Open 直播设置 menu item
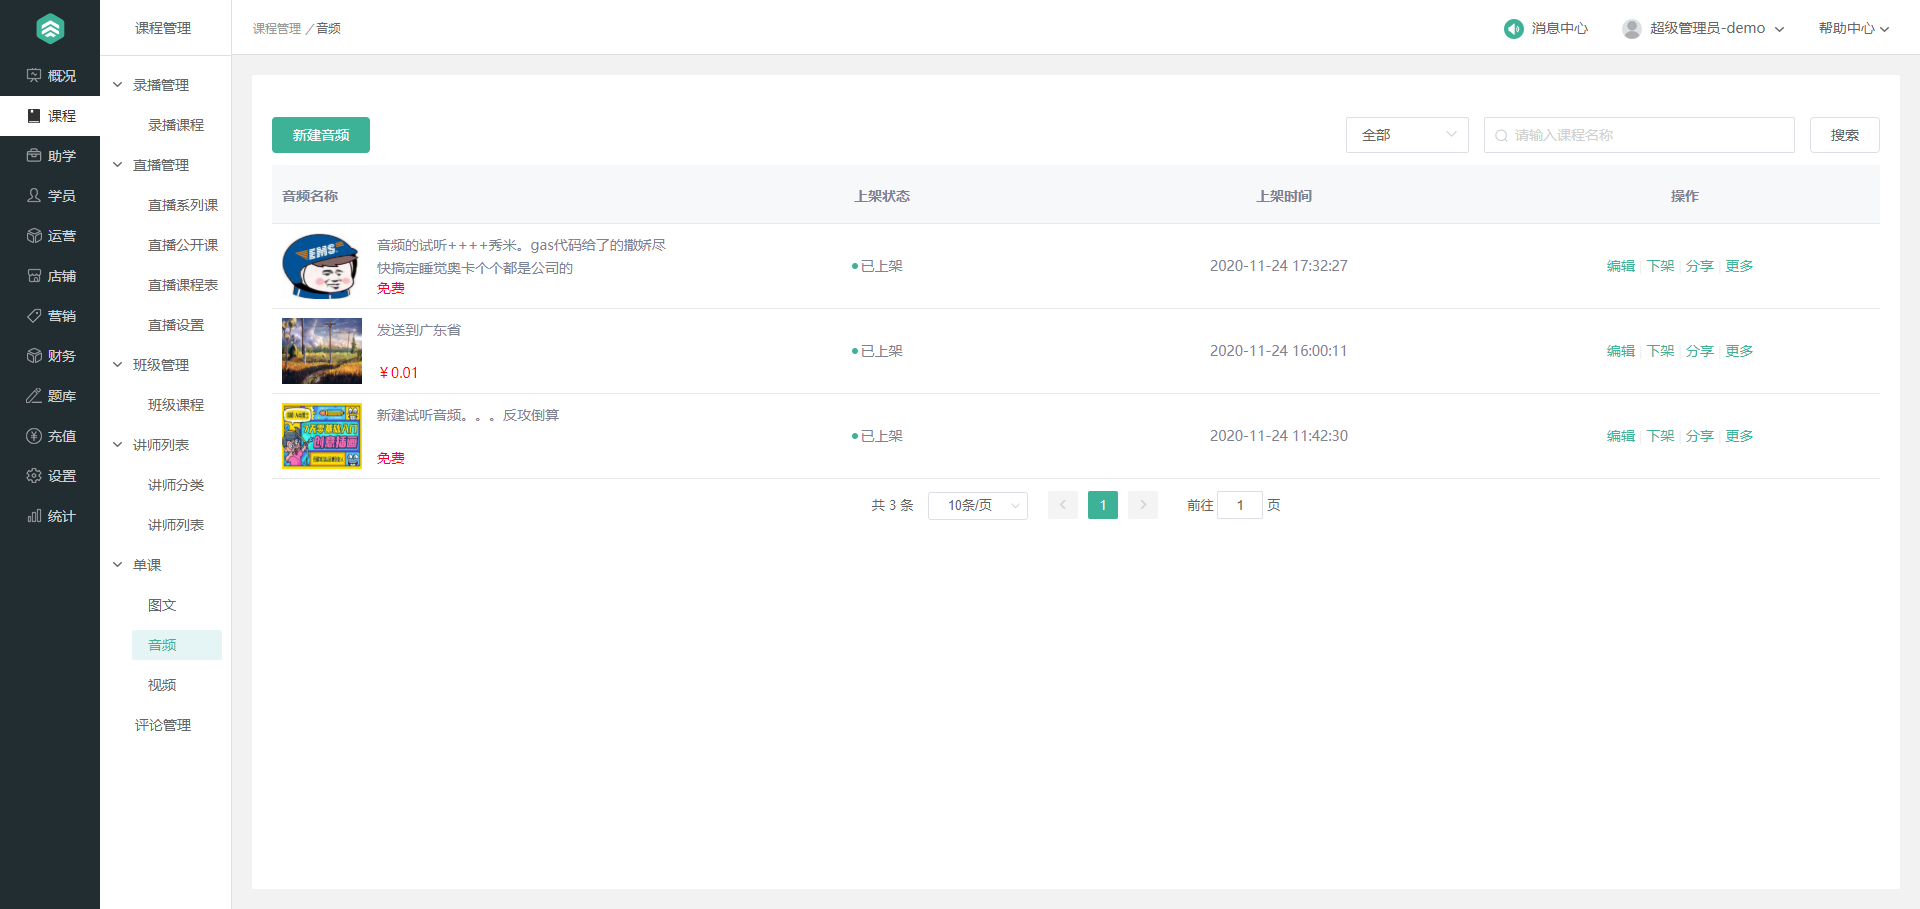 [176, 325]
